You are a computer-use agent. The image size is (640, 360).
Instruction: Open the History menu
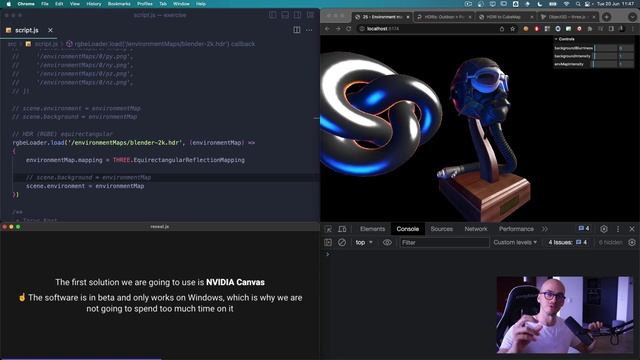pyautogui.click(x=93, y=4)
